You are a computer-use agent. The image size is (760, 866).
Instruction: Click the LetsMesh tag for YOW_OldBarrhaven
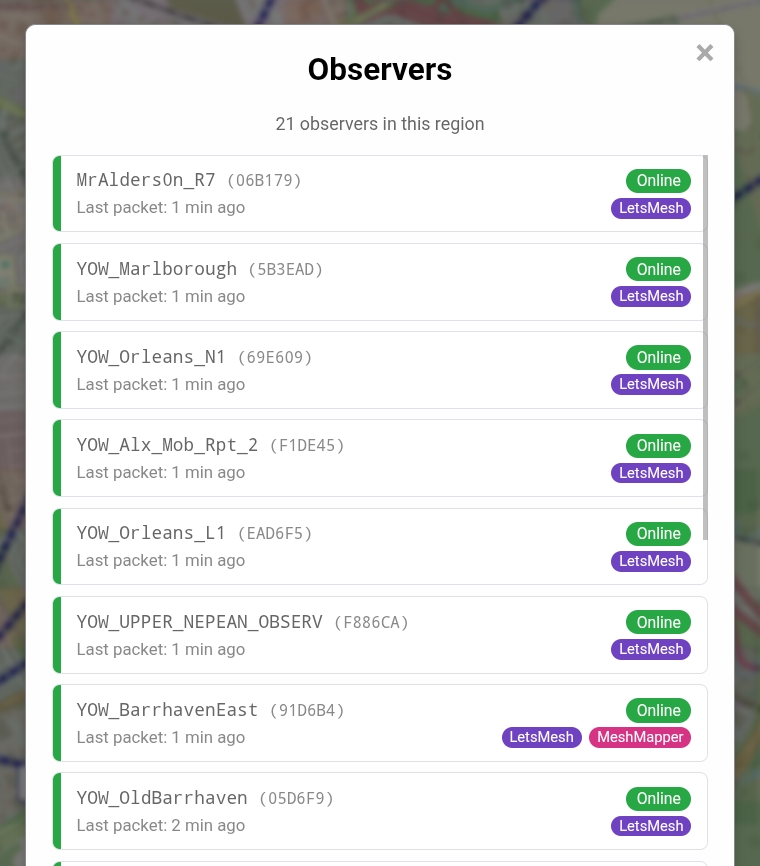click(x=651, y=826)
